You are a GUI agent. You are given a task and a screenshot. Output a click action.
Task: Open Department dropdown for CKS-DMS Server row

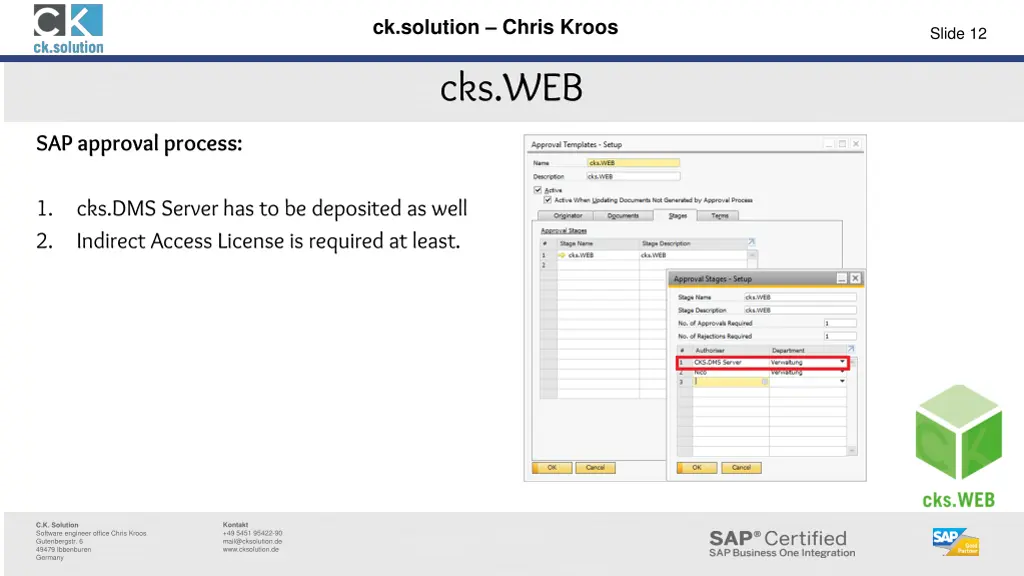842,362
